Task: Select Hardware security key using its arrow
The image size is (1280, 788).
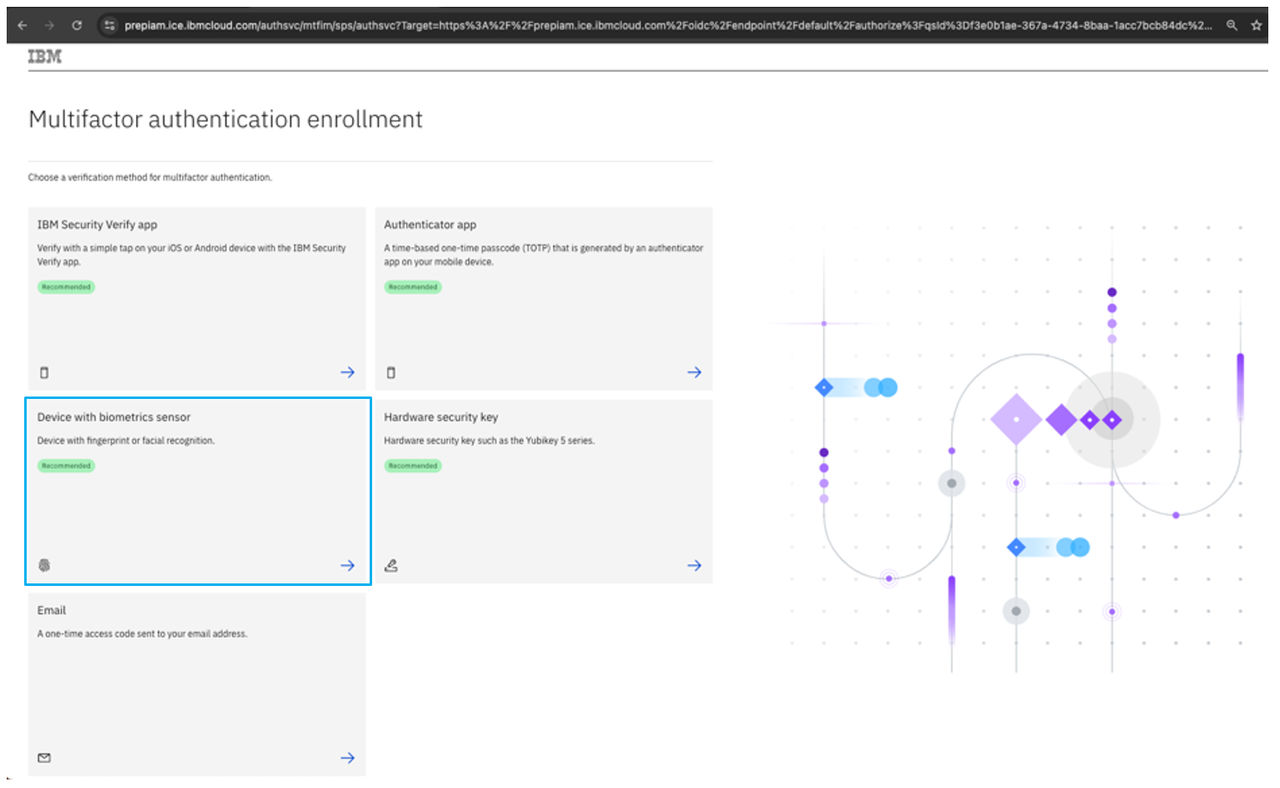Action: [x=694, y=565]
